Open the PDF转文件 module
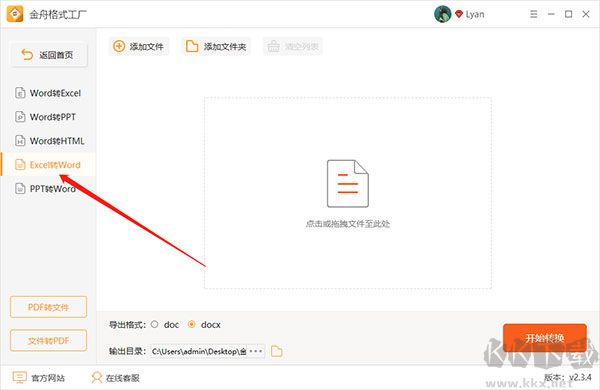The width and height of the screenshot is (600, 390). click(49, 307)
